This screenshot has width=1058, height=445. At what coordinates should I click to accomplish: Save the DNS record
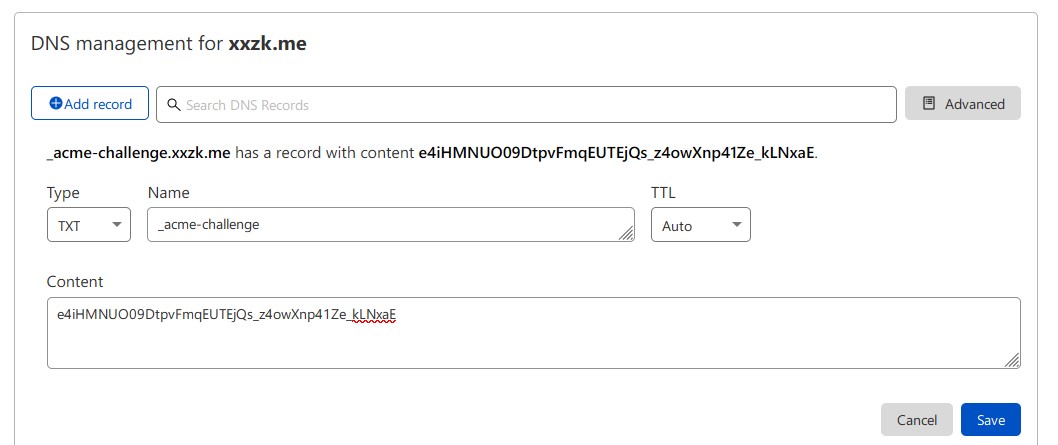coord(991,419)
